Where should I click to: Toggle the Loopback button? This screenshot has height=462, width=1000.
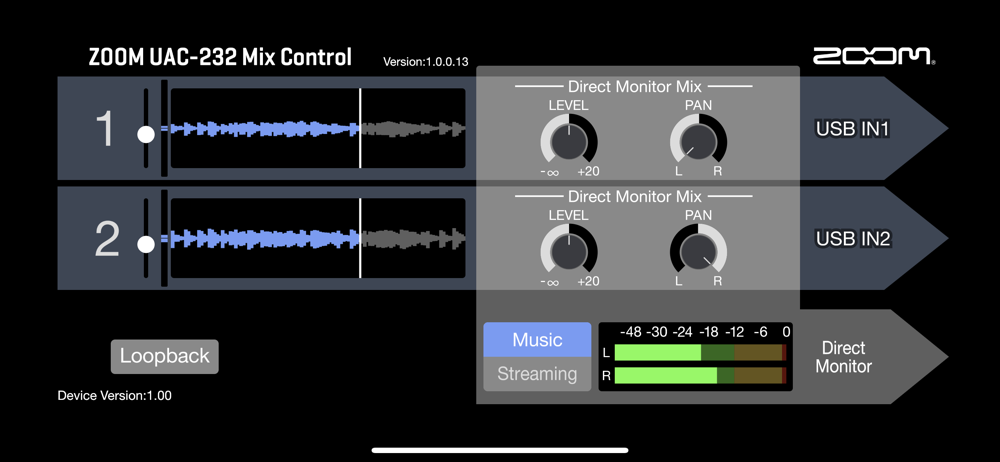coord(165,356)
